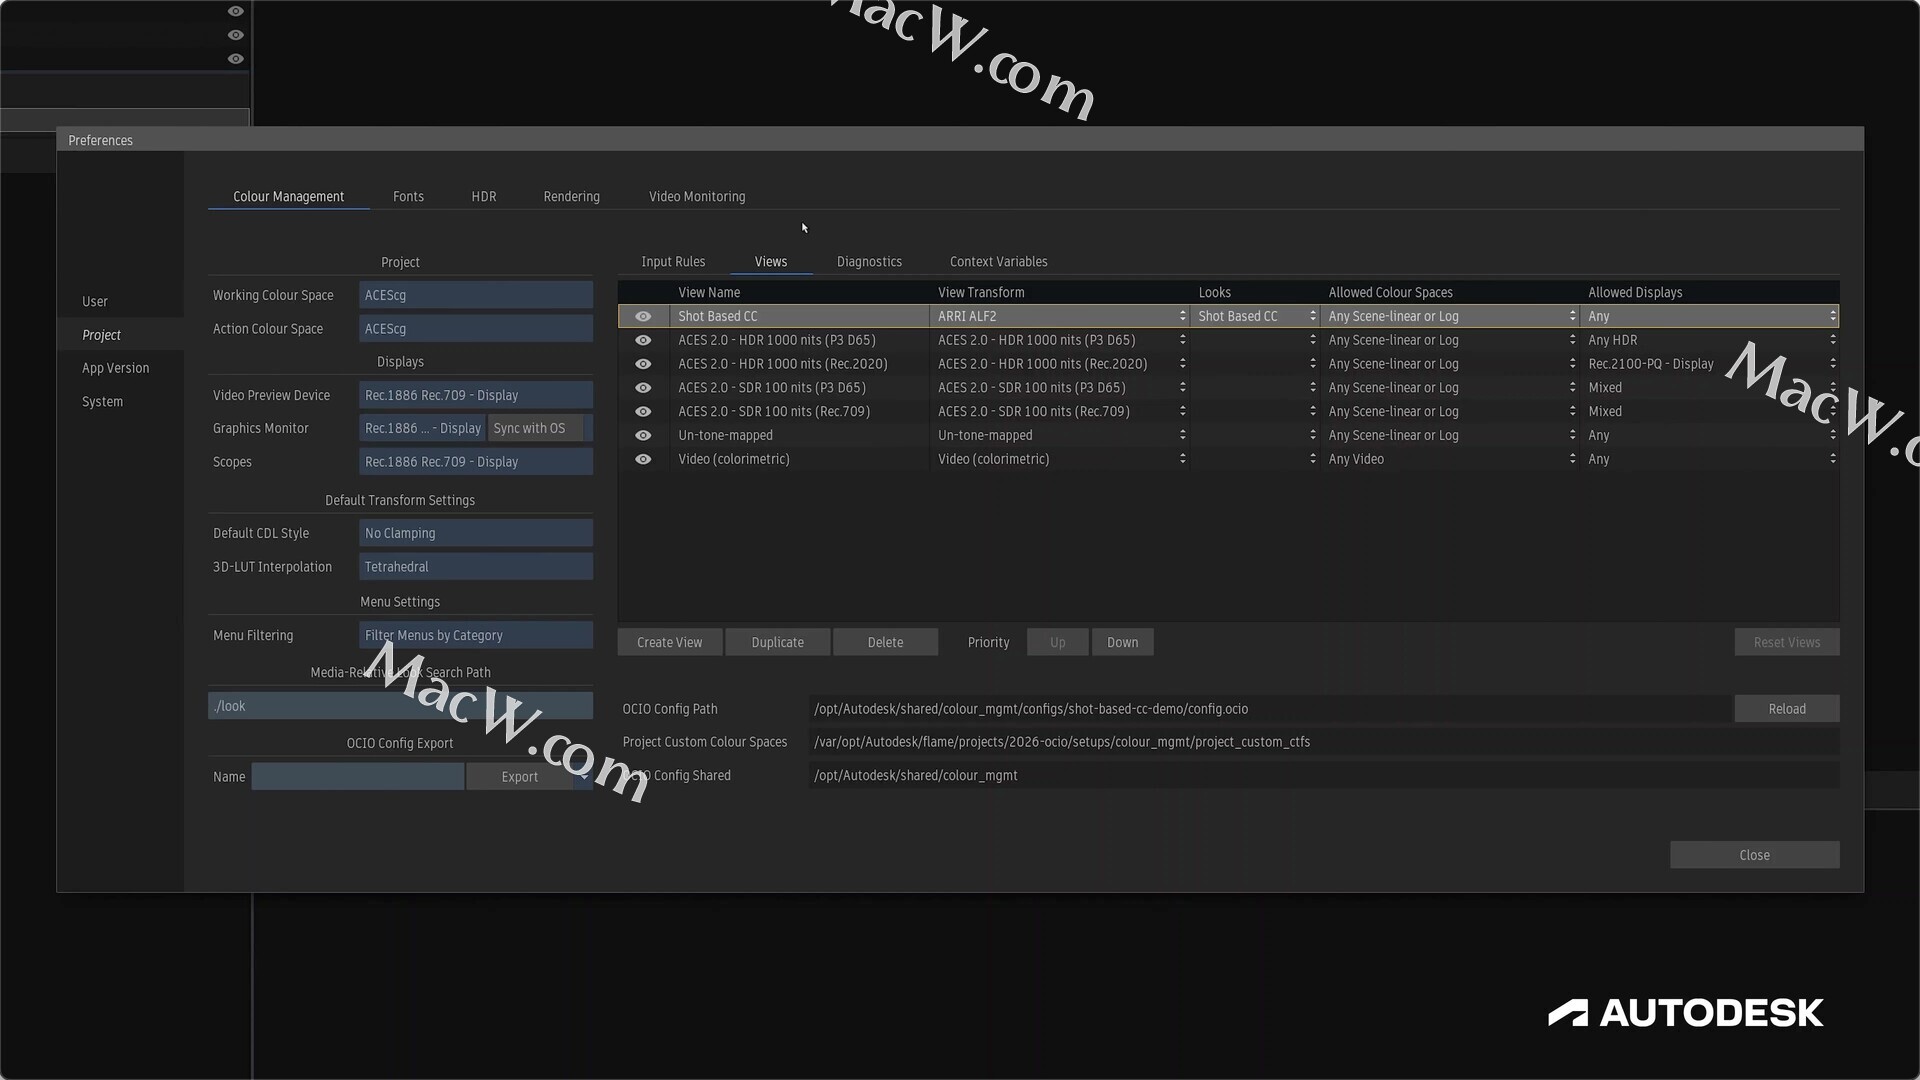Toggle eye for ACES 2.0 SDR 100 nits (P3 D65)
This screenshot has width=1920, height=1080.
tap(643, 388)
